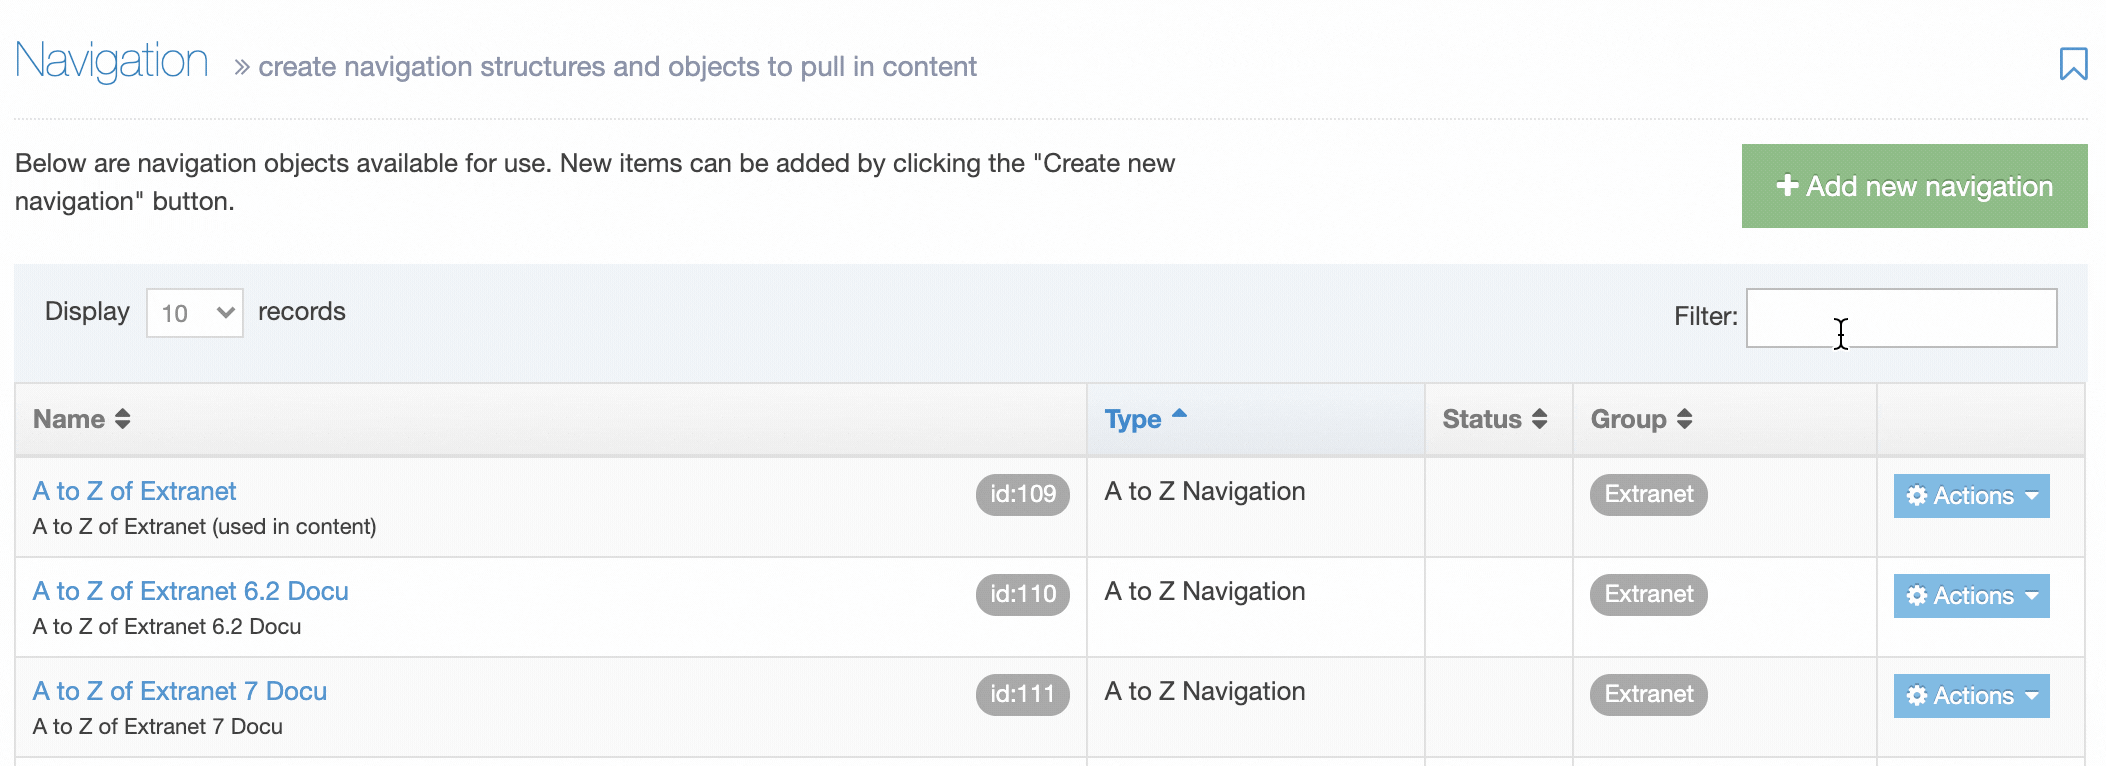Open the A to Z of Extranet 6.2 Docu link

[190, 591]
